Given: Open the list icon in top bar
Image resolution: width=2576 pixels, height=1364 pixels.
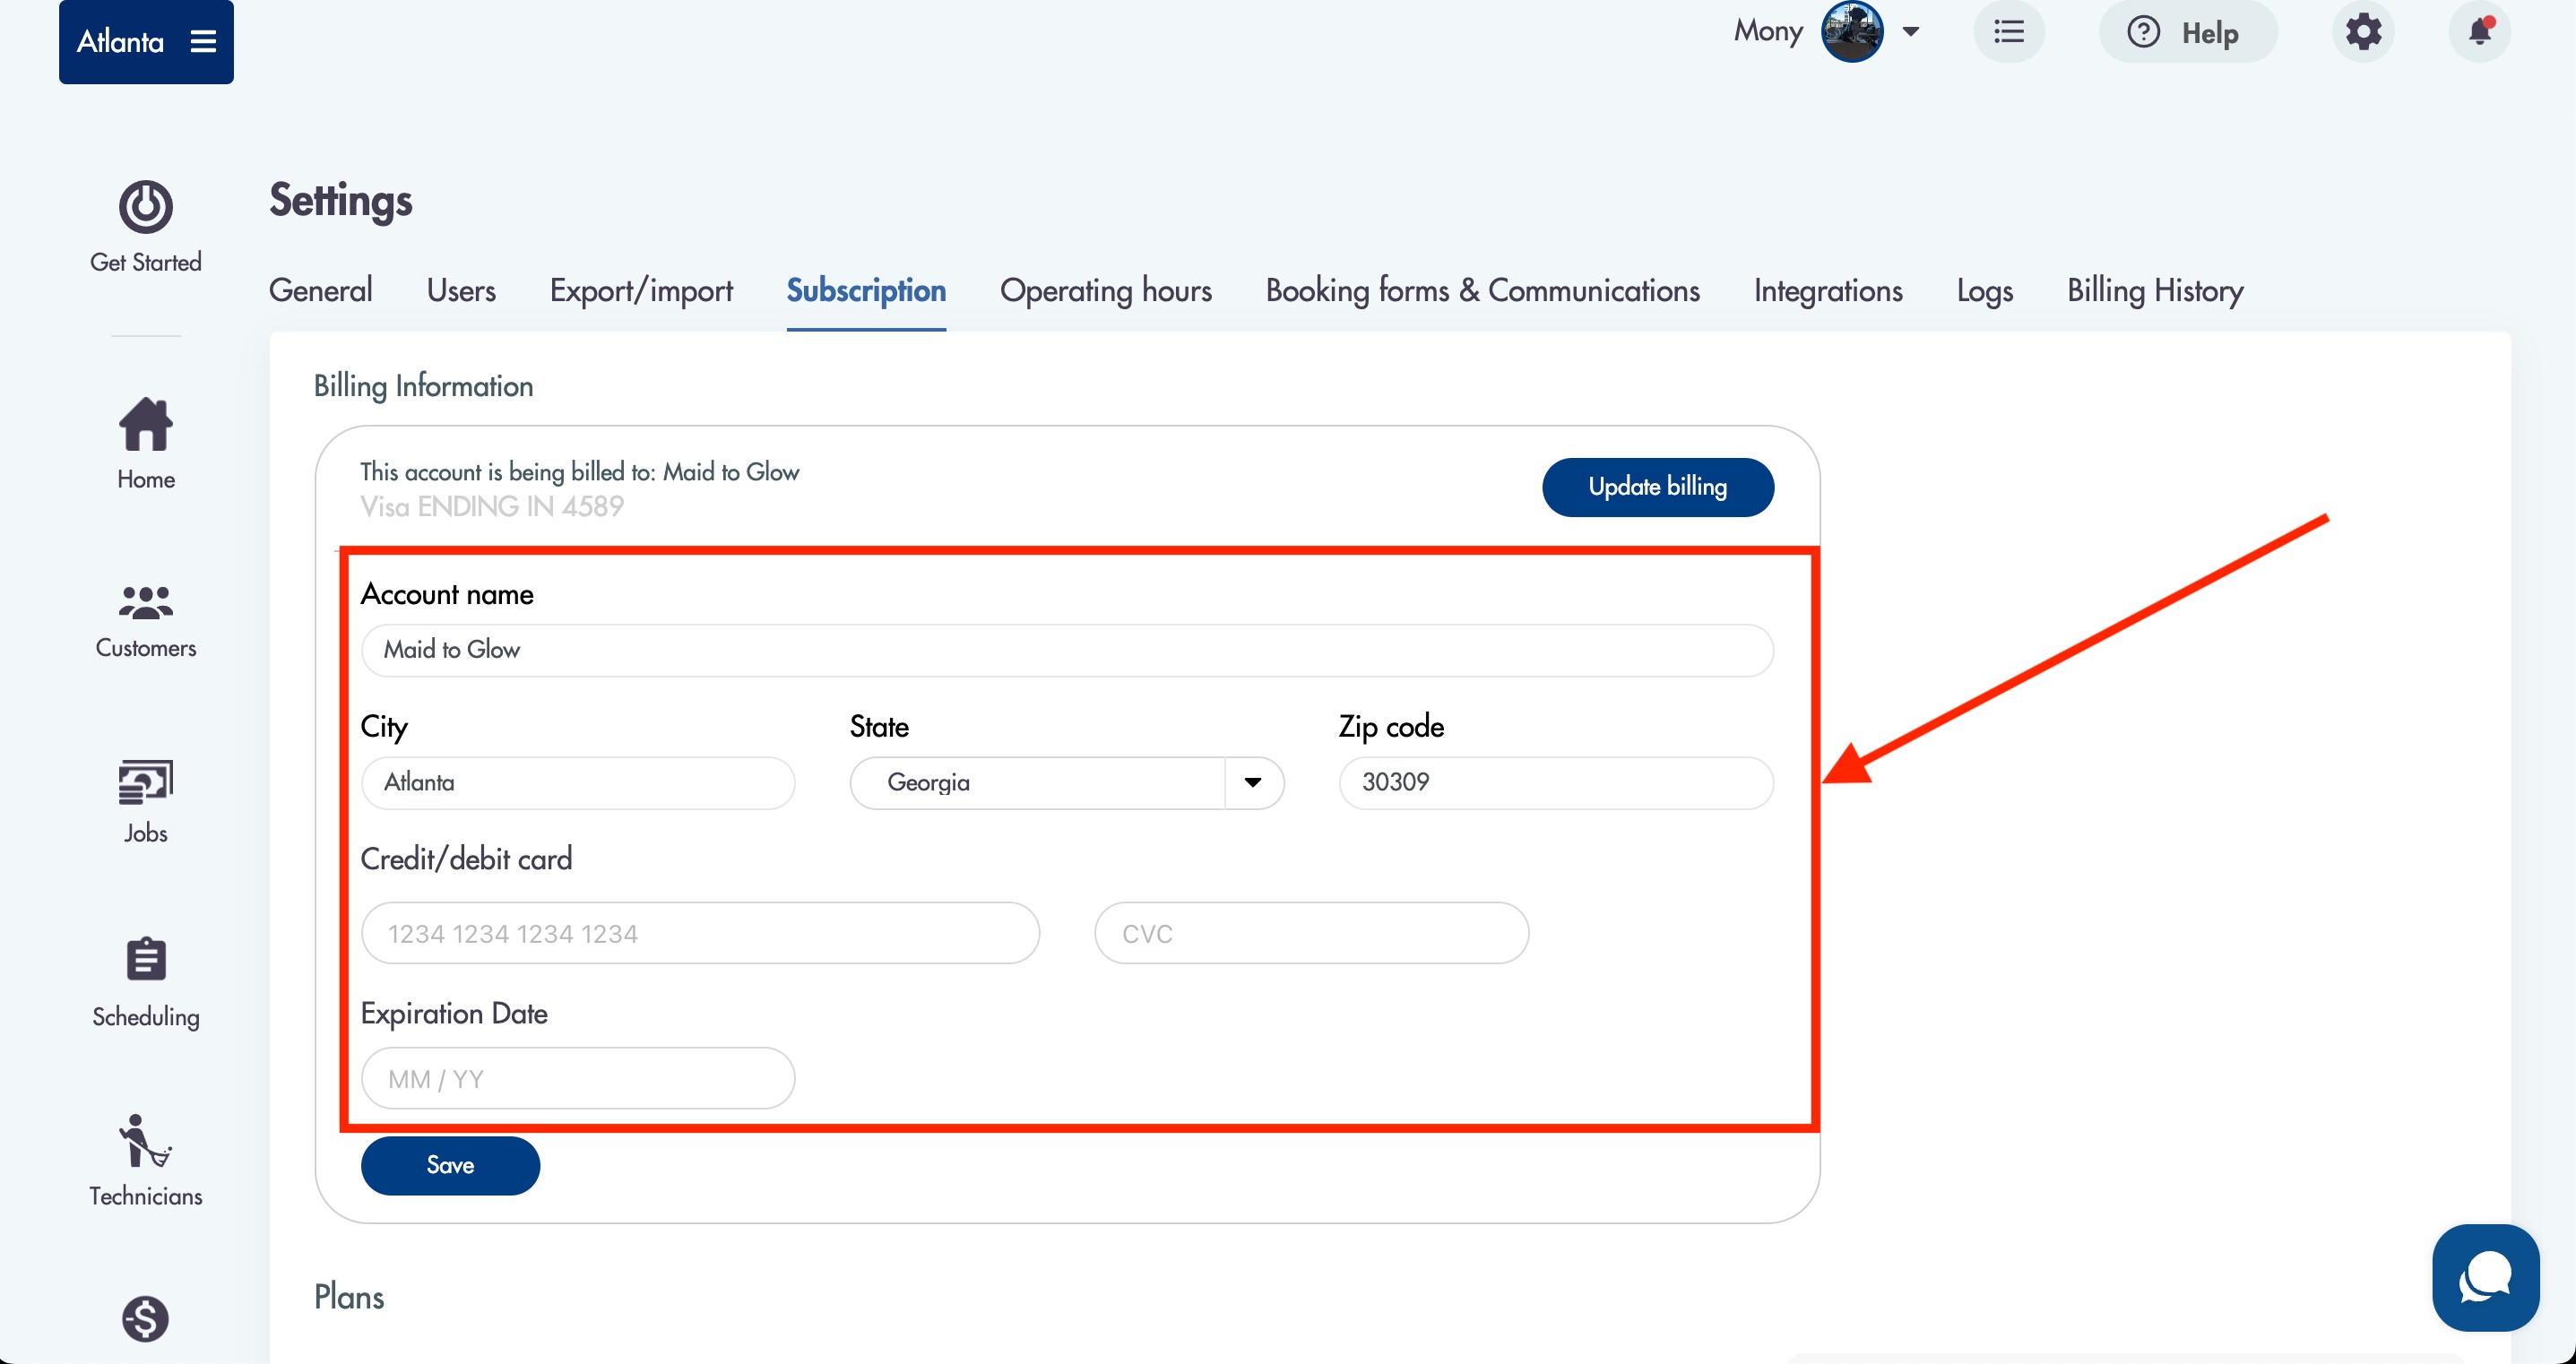Looking at the screenshot, I should [2009, 32].
